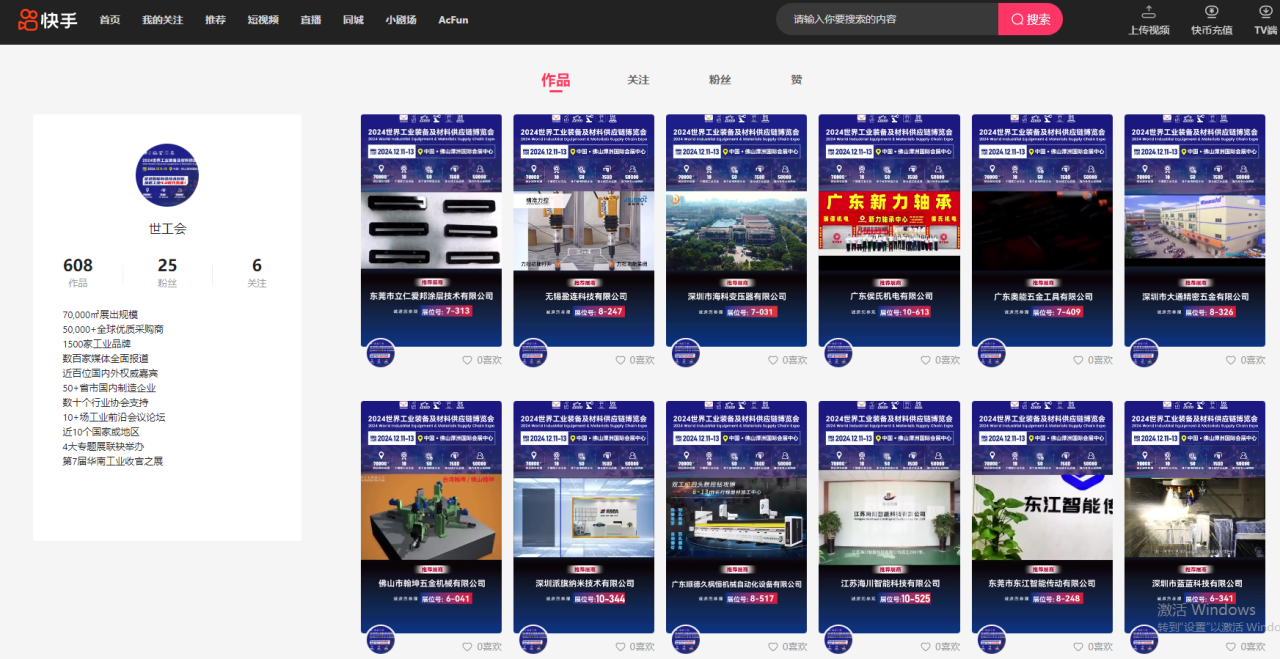The height and width of the screenshot is (659, 1280).
Task: Click author avatar under 无锡盈连科技 video
Action: pyautogui.click(x=533, y=353)
